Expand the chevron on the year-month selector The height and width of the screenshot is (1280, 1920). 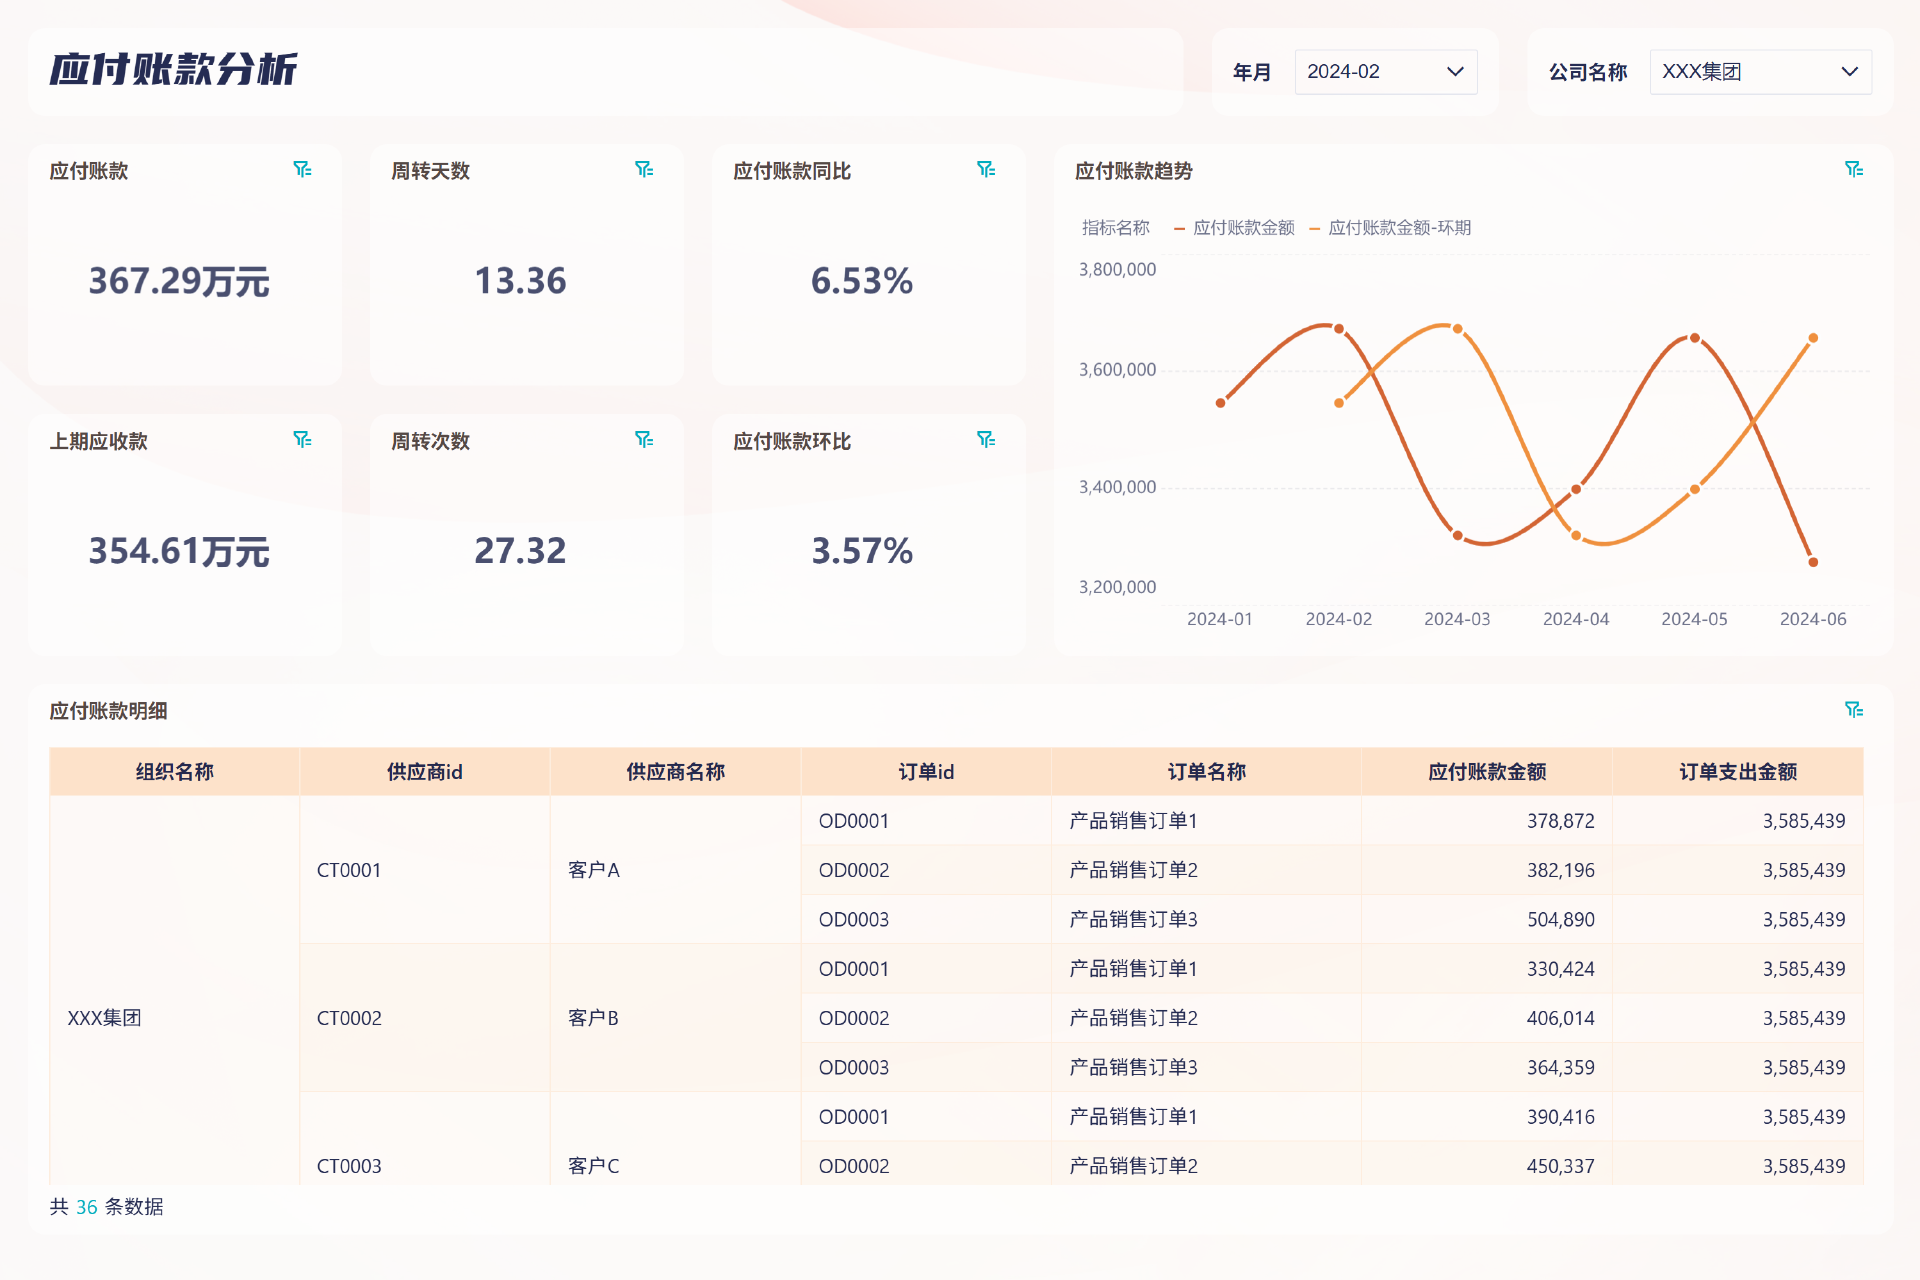(1456, 71)
